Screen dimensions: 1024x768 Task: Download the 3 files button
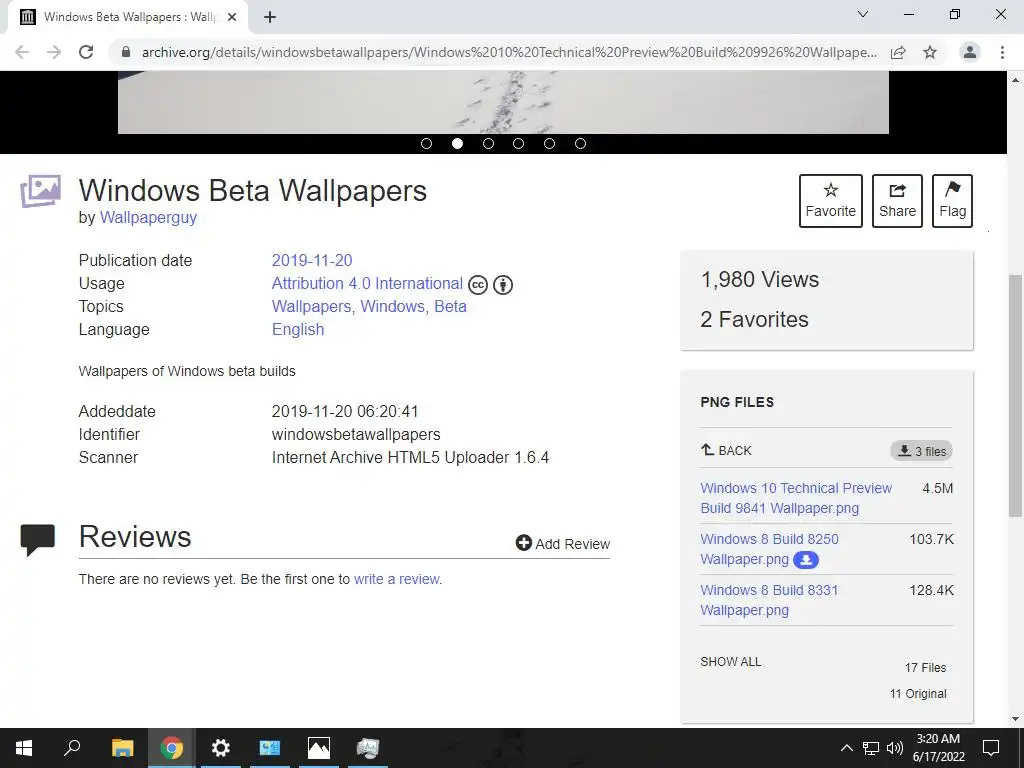(921, 451)
